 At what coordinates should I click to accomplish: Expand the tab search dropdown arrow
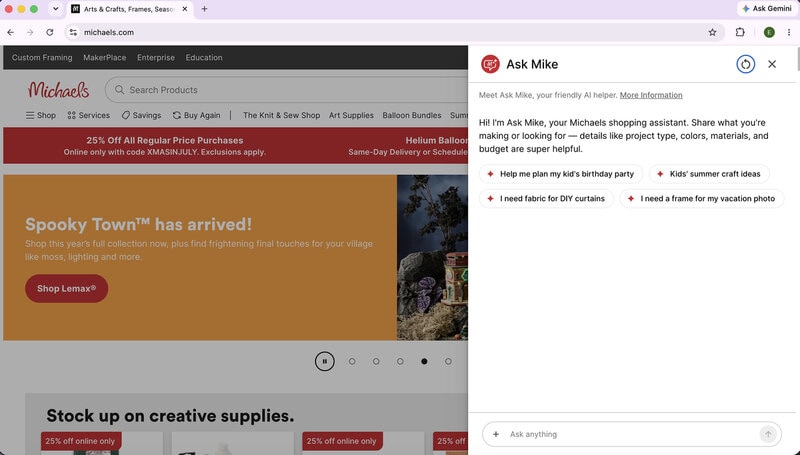[56, 9]
